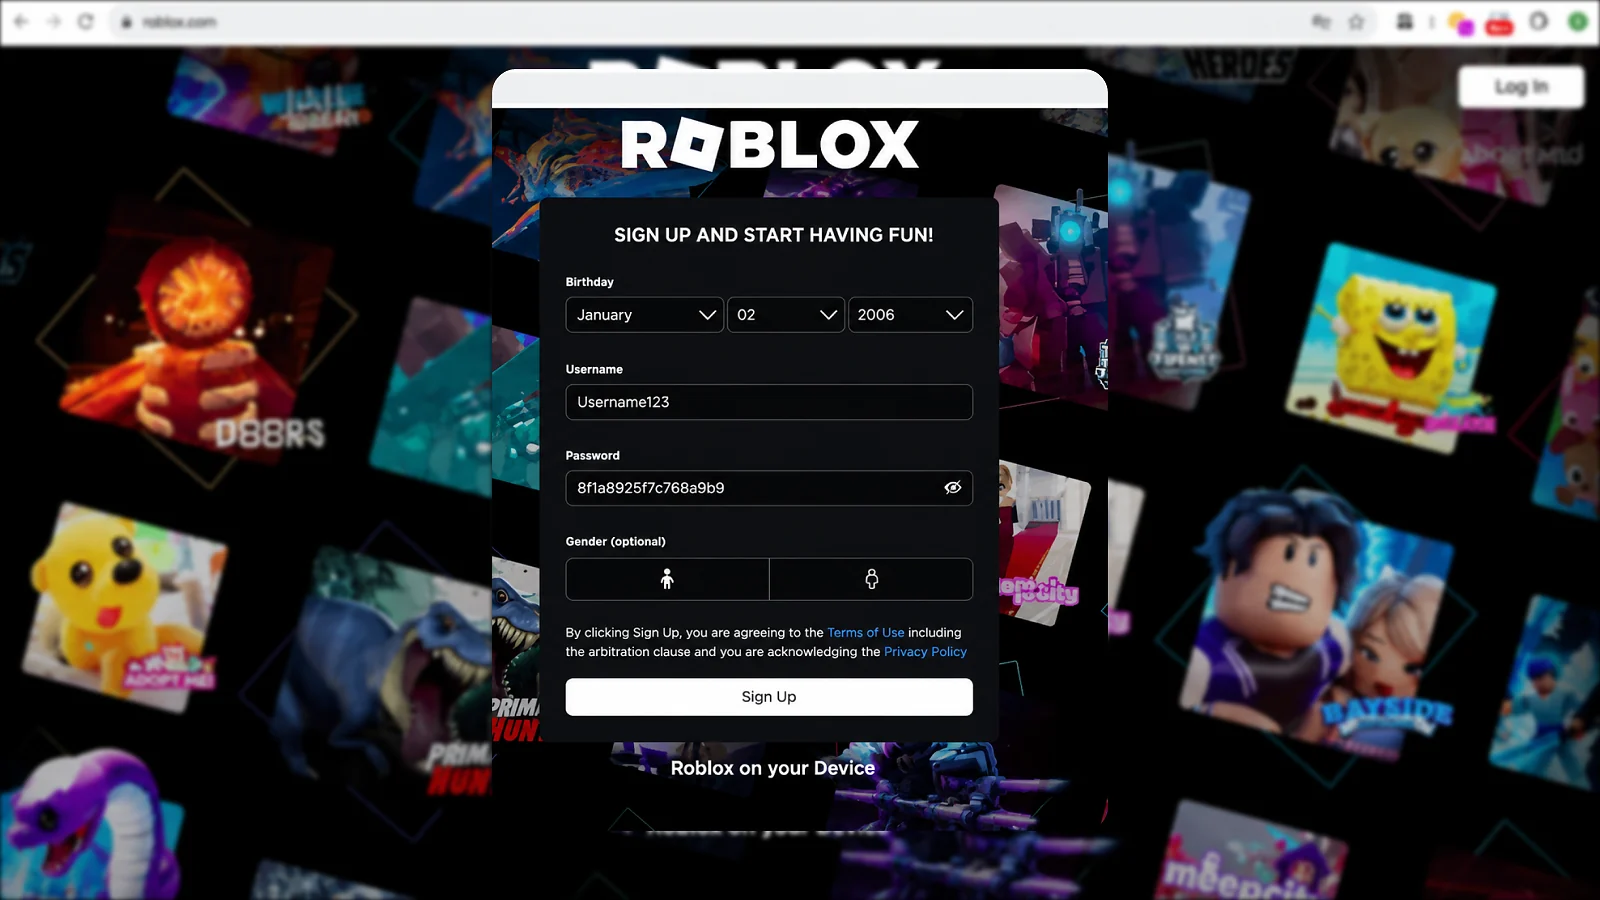The image size is (1600, 900).
Task: Click the gray ring extension icon
Action: [1539, 21]
